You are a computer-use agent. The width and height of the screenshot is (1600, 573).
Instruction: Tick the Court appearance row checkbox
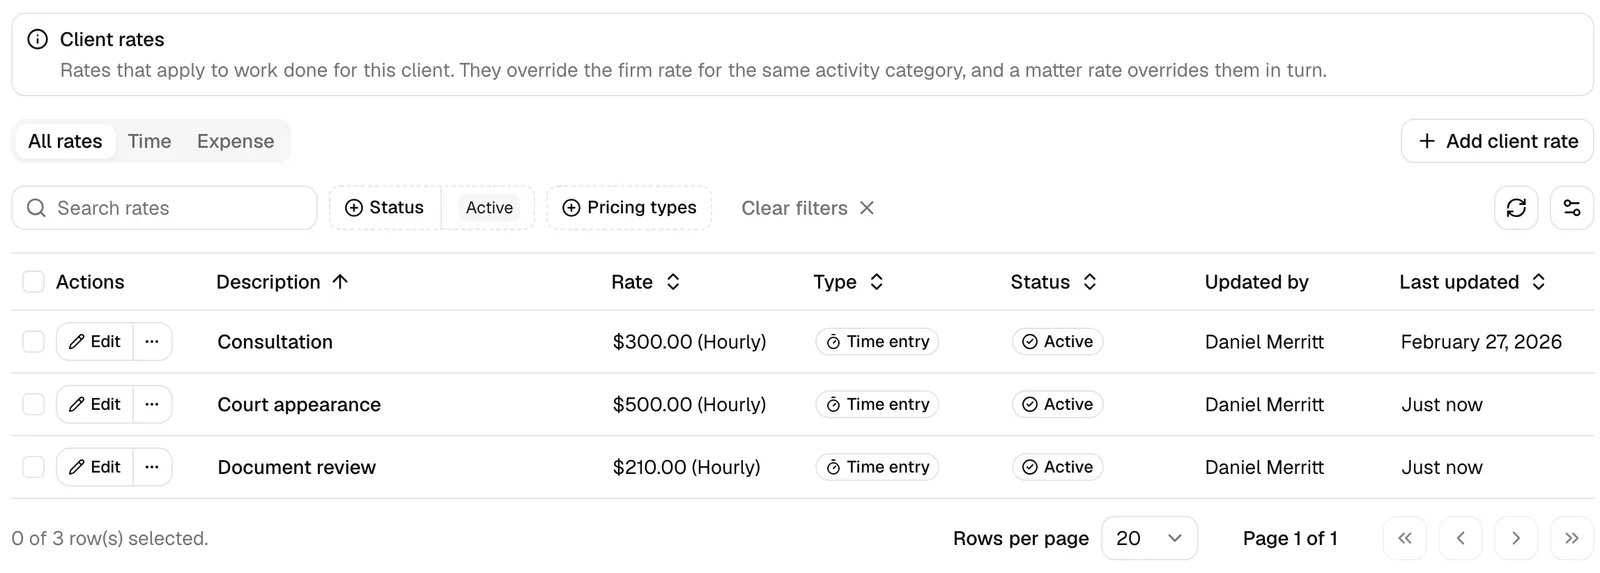[x=33, y=405]
